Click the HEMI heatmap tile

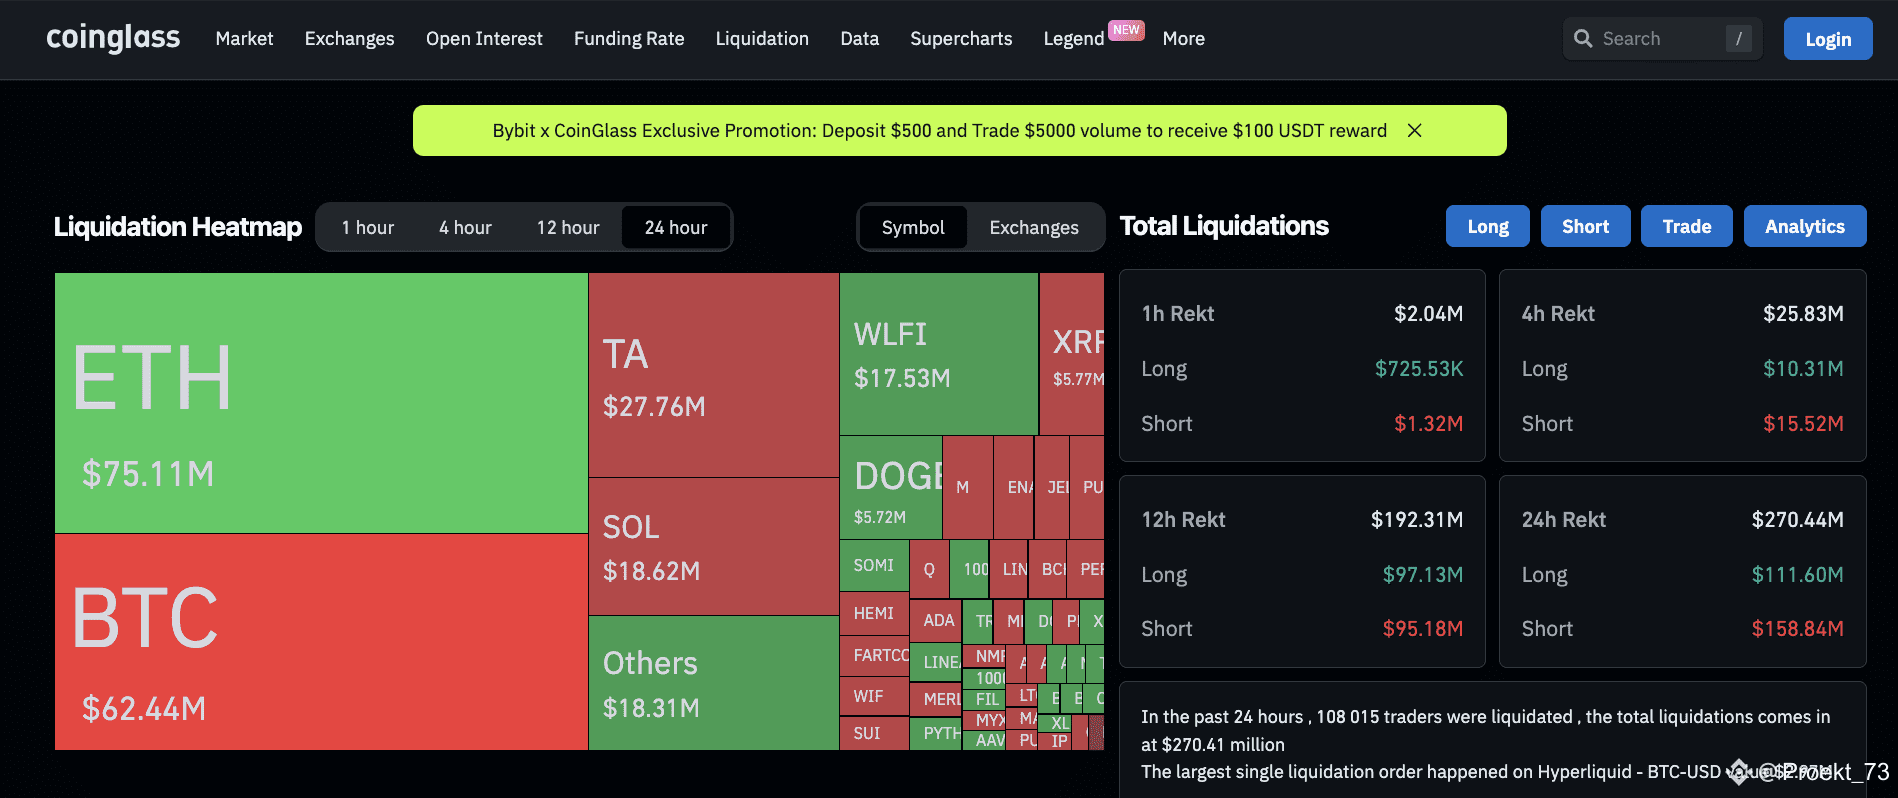(874, 614)
